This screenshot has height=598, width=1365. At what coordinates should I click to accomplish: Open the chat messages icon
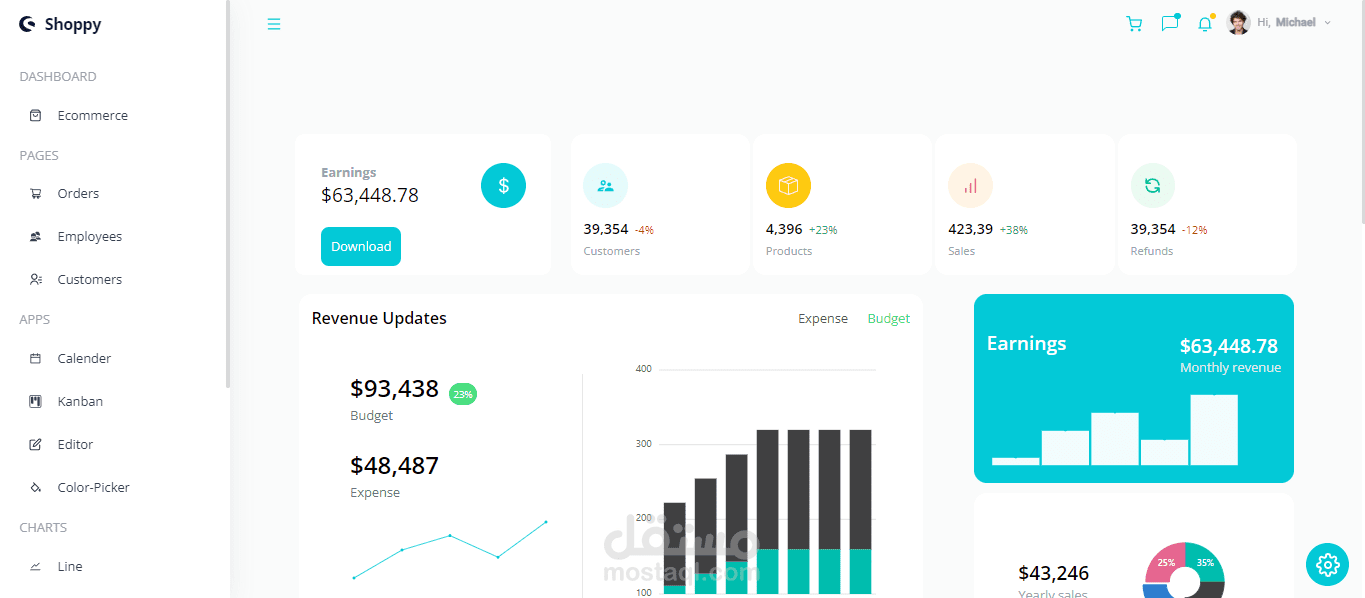click(x=1170, y=23)
